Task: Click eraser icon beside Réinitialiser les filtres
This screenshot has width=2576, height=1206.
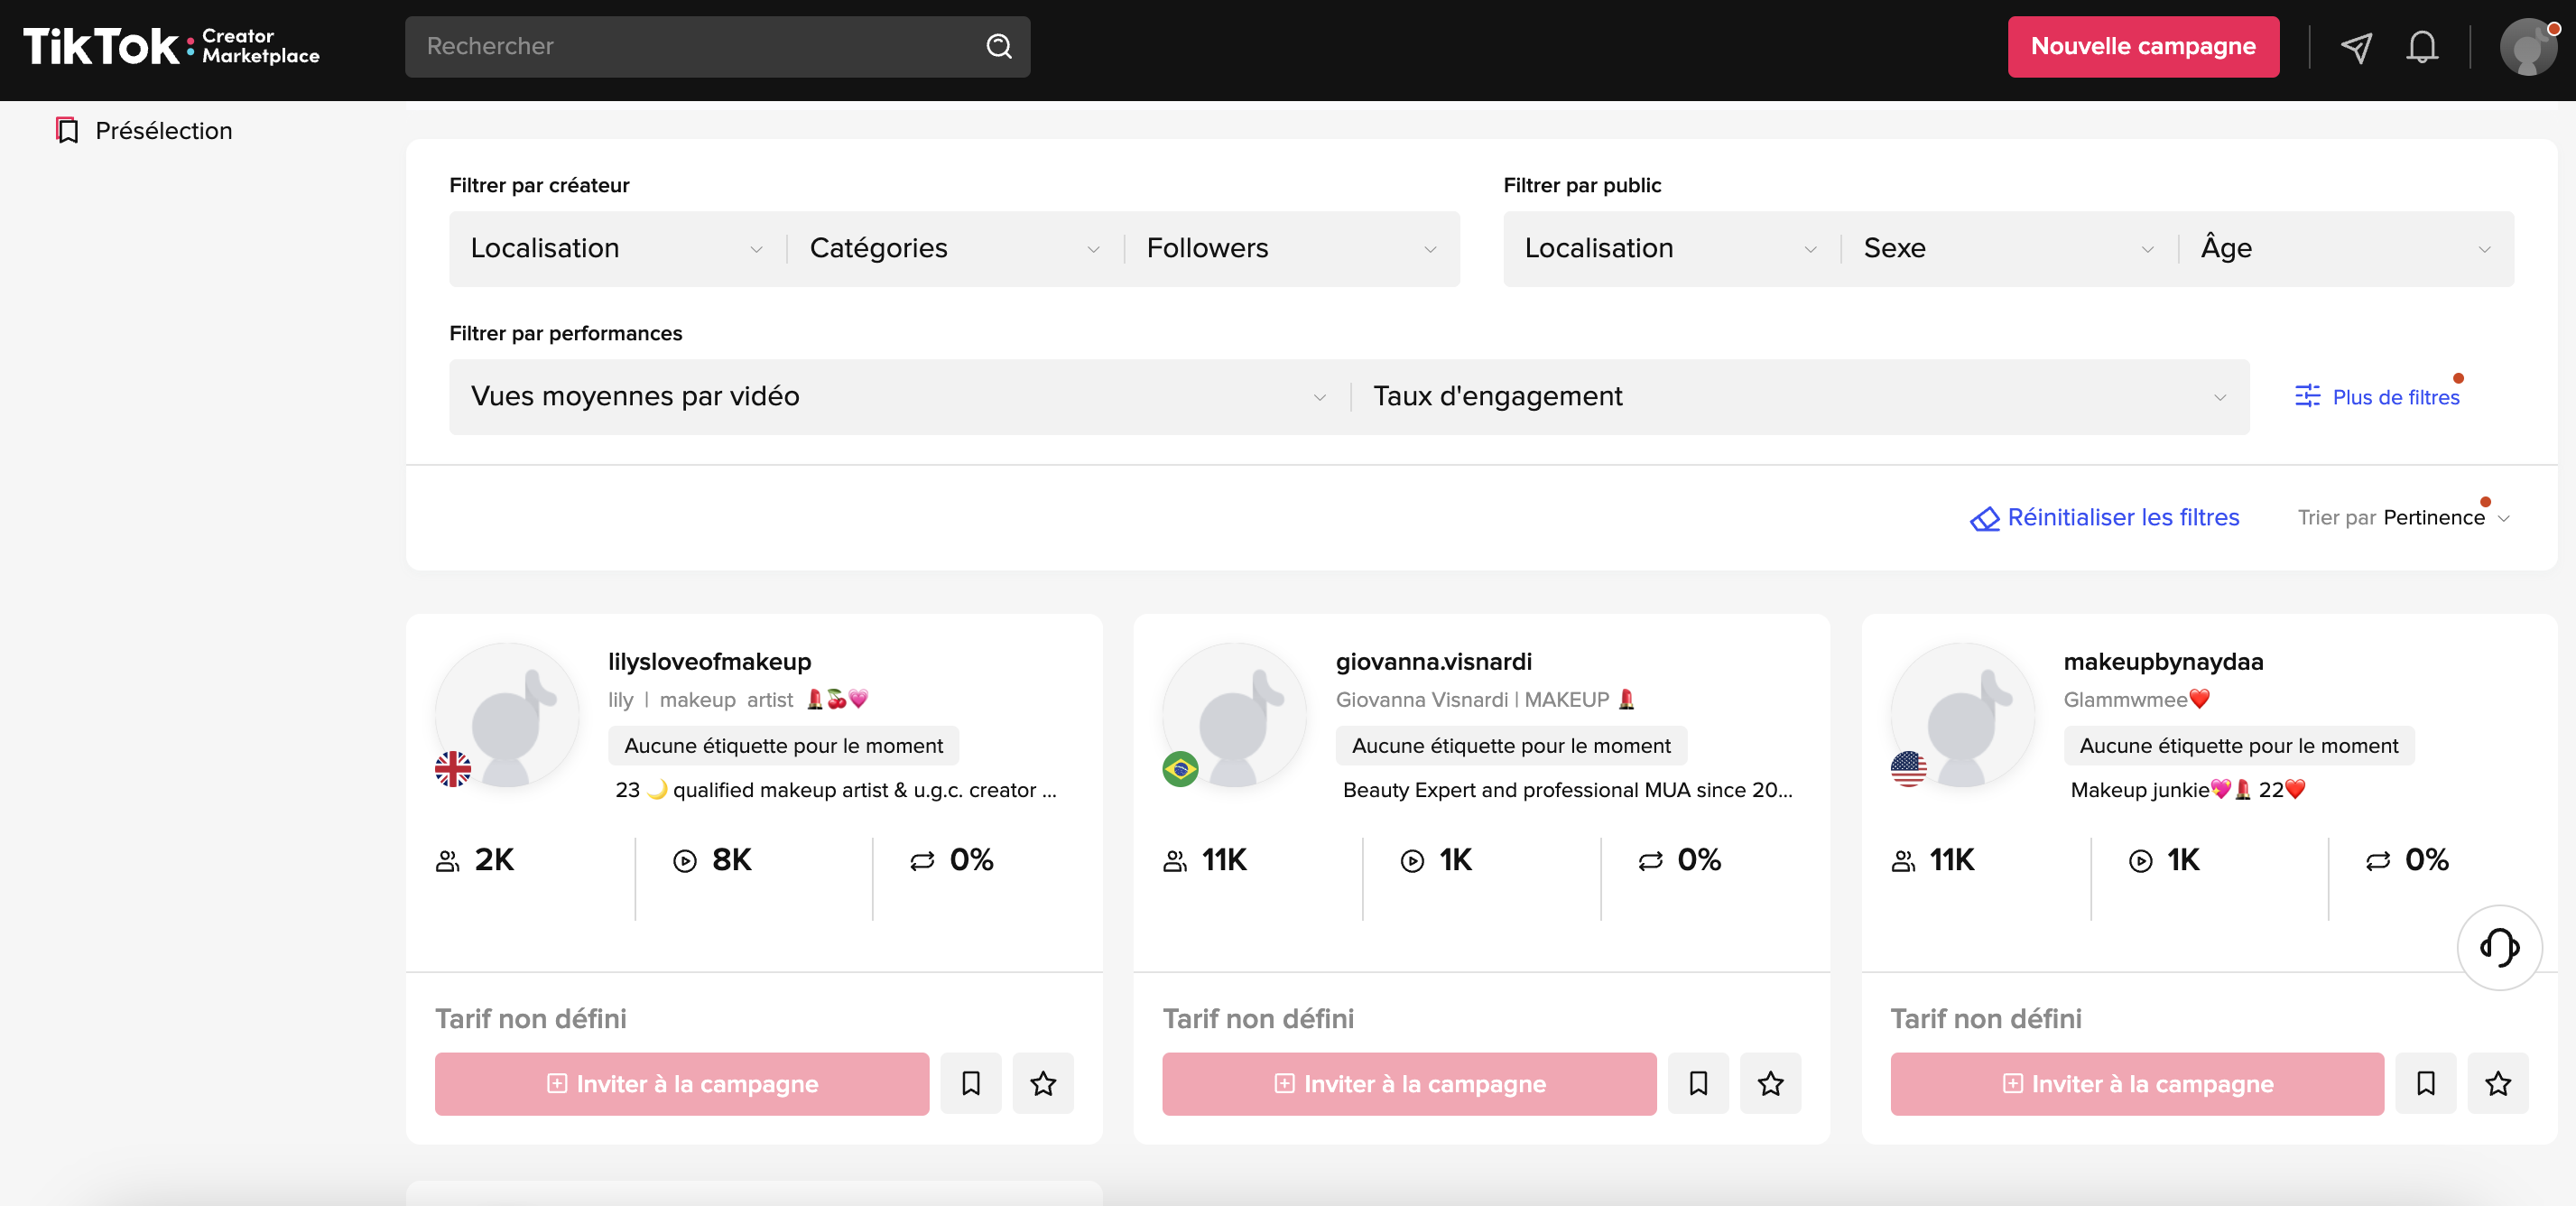Action: [1984, 518]
